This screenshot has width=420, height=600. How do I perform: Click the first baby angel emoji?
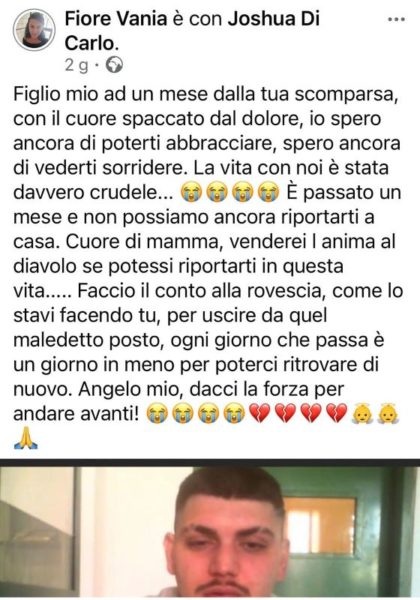pyautogui.click(x=362, y=414)
